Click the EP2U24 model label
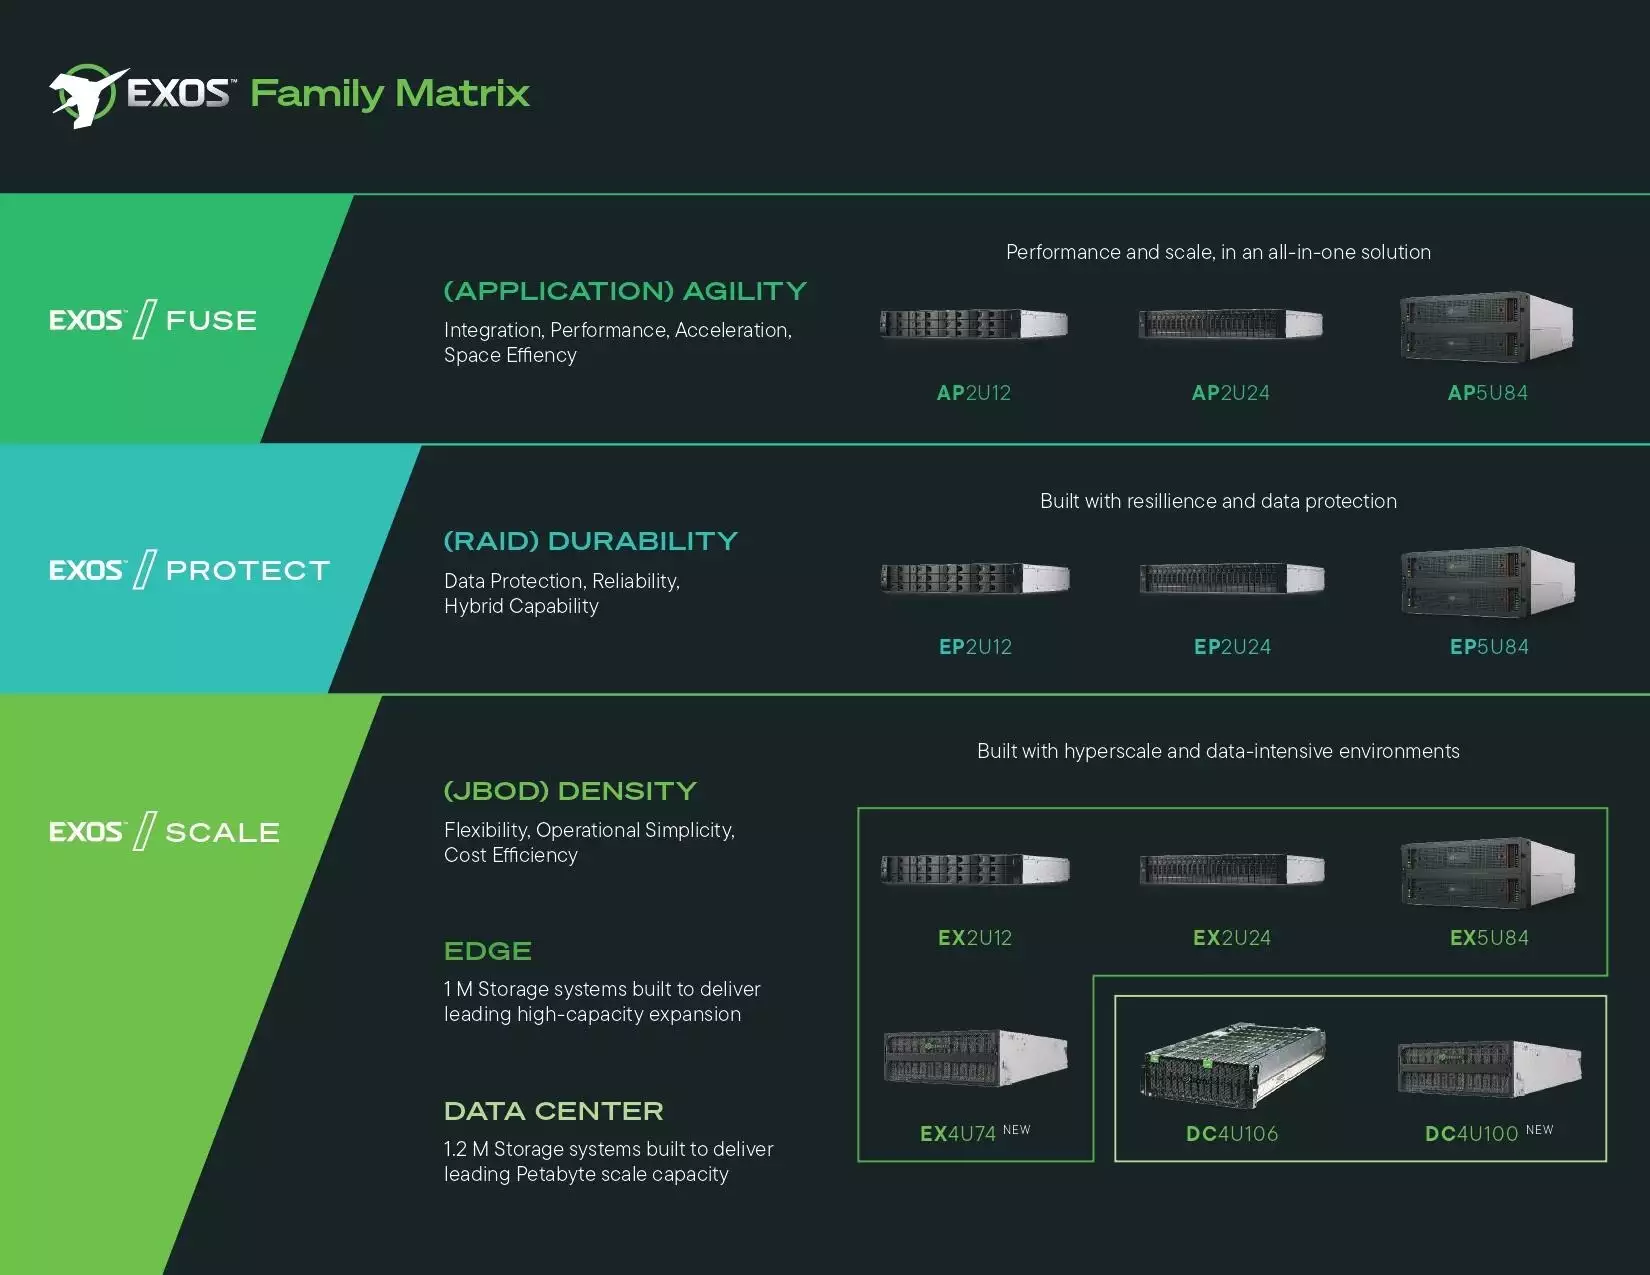1650x1275 pixels. click(x=1232, y=647)
